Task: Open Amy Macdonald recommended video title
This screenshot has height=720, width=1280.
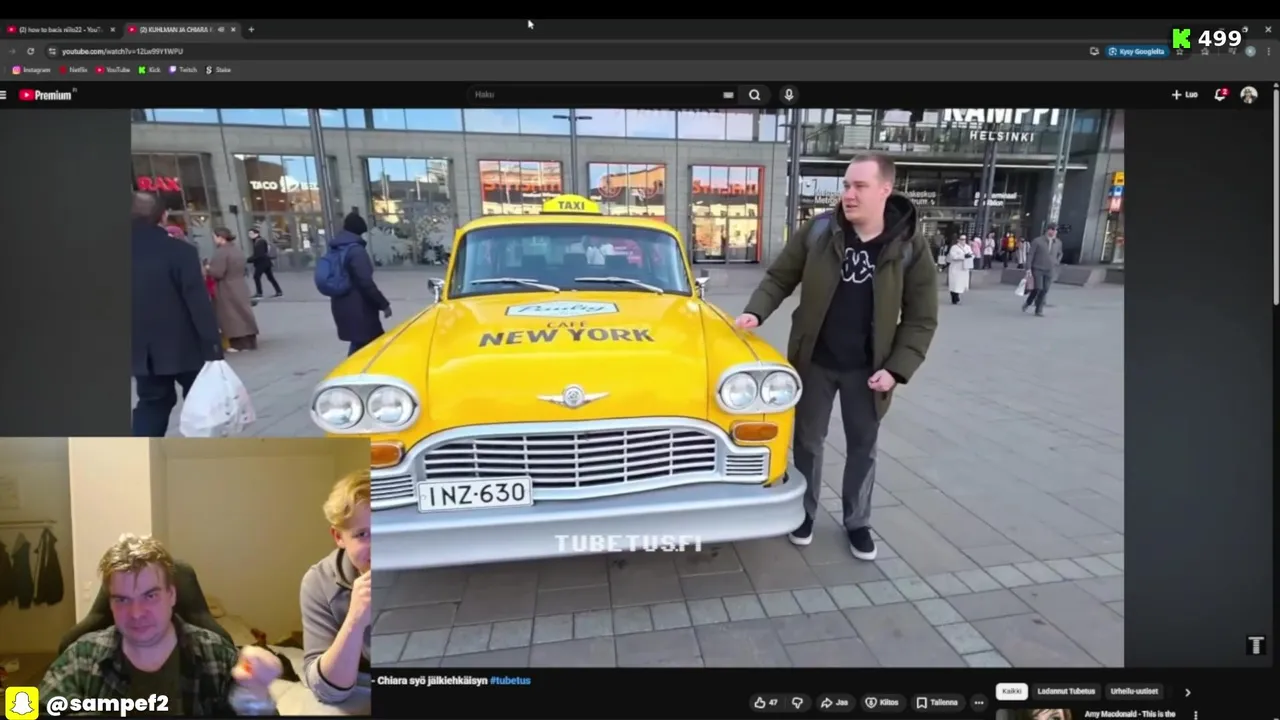Action: pos(1130,714)
